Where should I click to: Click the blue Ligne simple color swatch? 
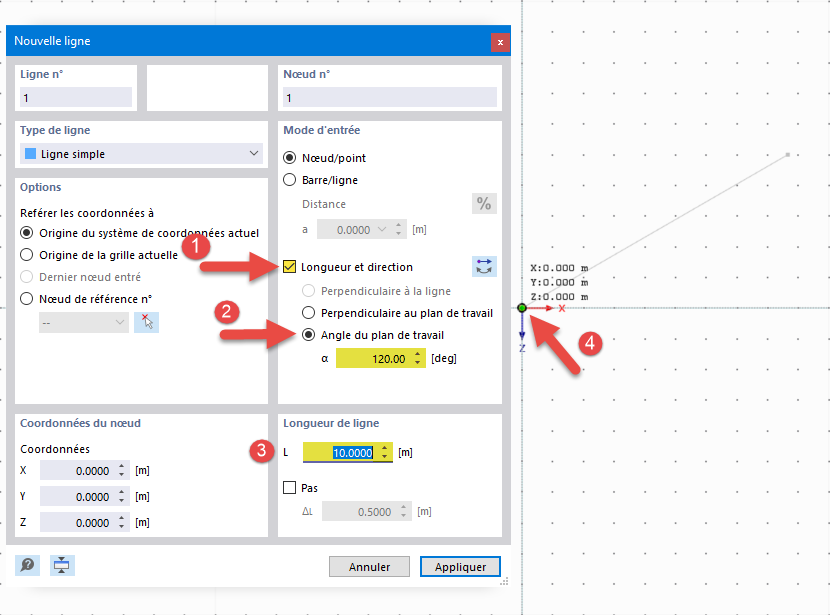pyautogui.click(x=31, y=153)
